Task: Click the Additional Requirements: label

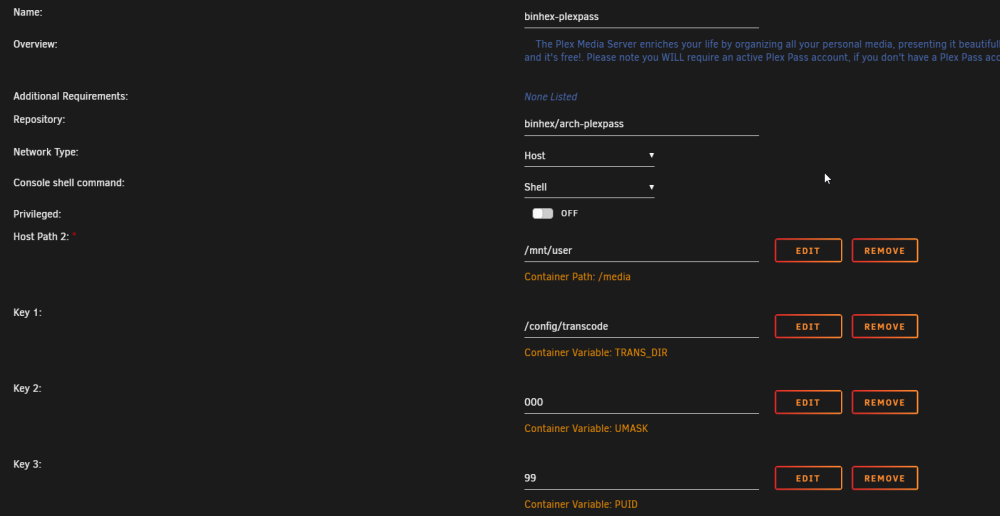Action: pyautogui.click(x=71, y=96)
